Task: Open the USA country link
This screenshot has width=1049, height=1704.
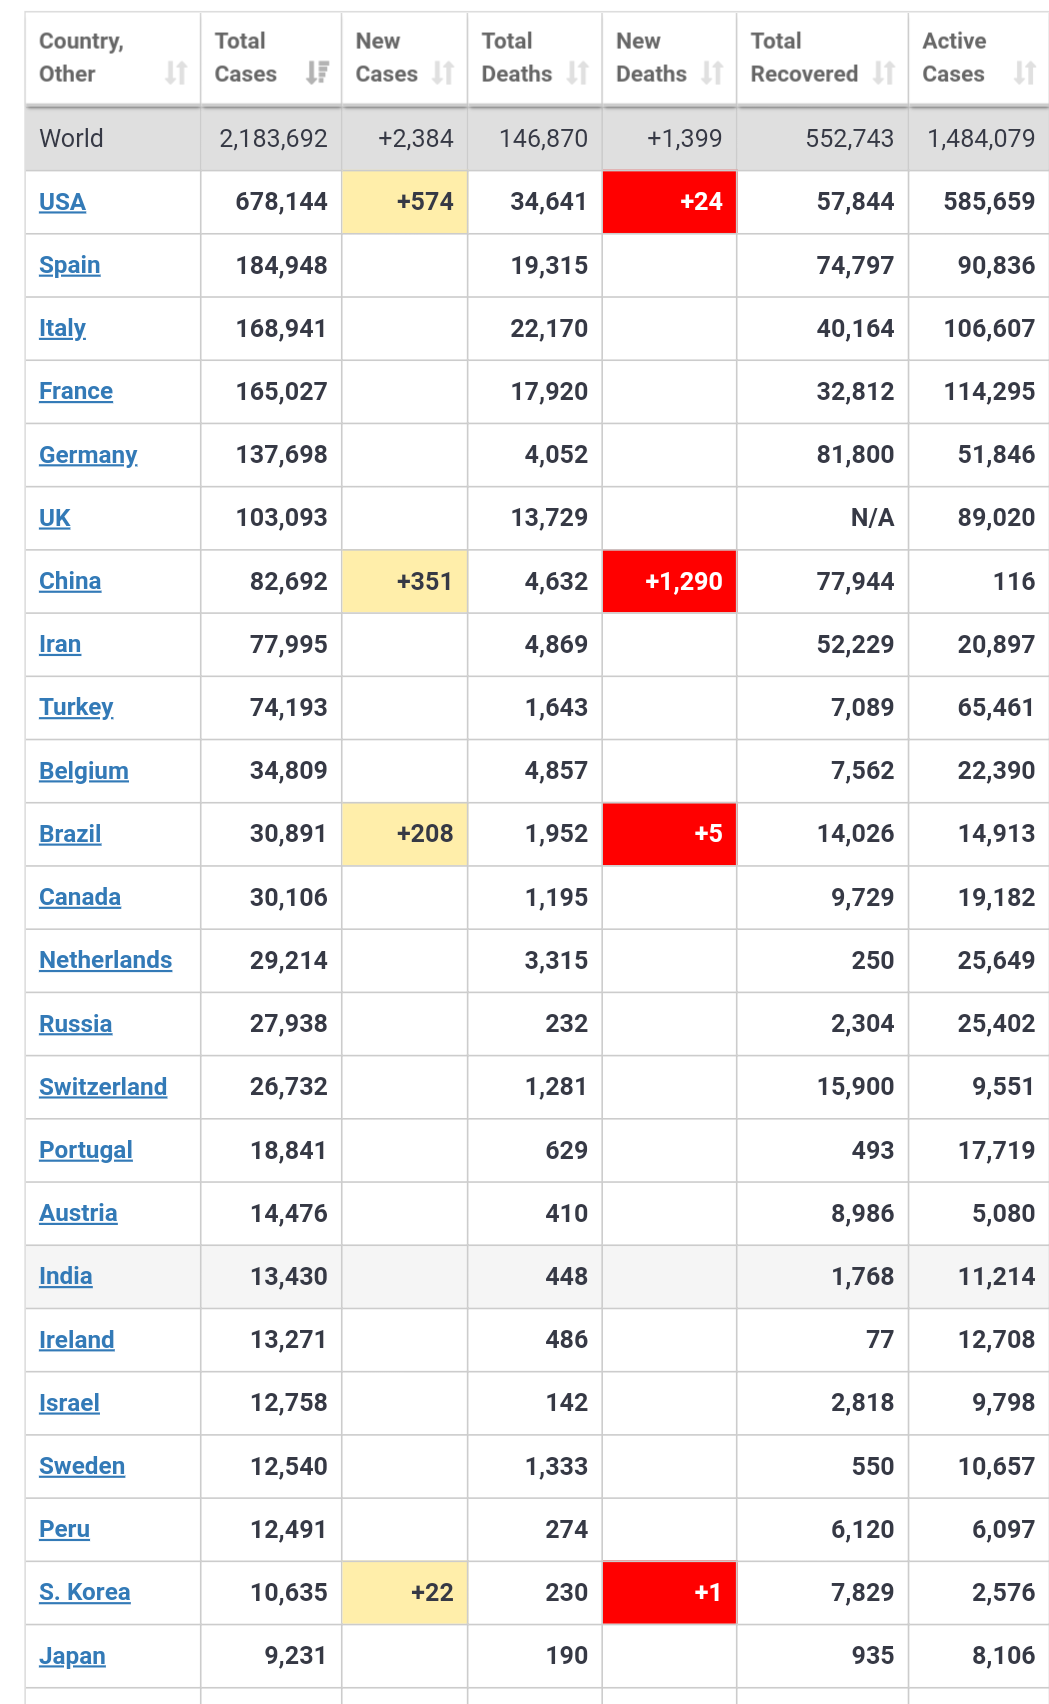Action: (x=62, y=202)
